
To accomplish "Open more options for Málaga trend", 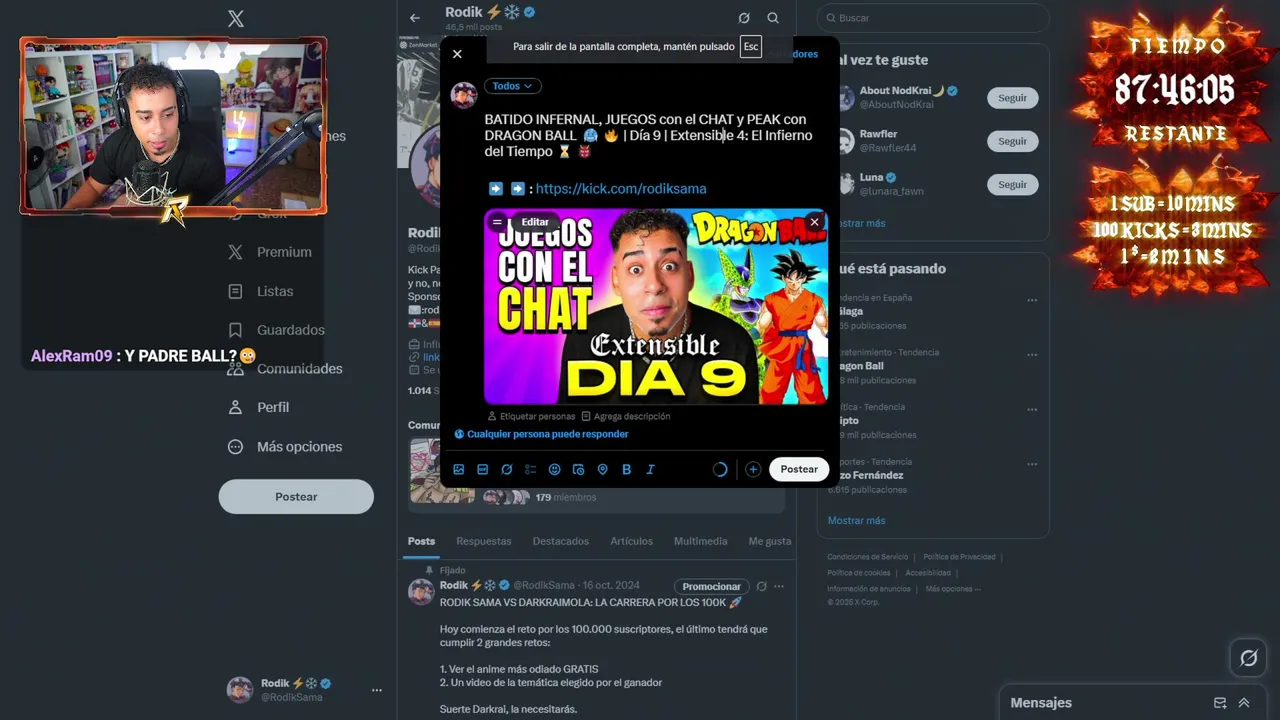I will 1032,300.
